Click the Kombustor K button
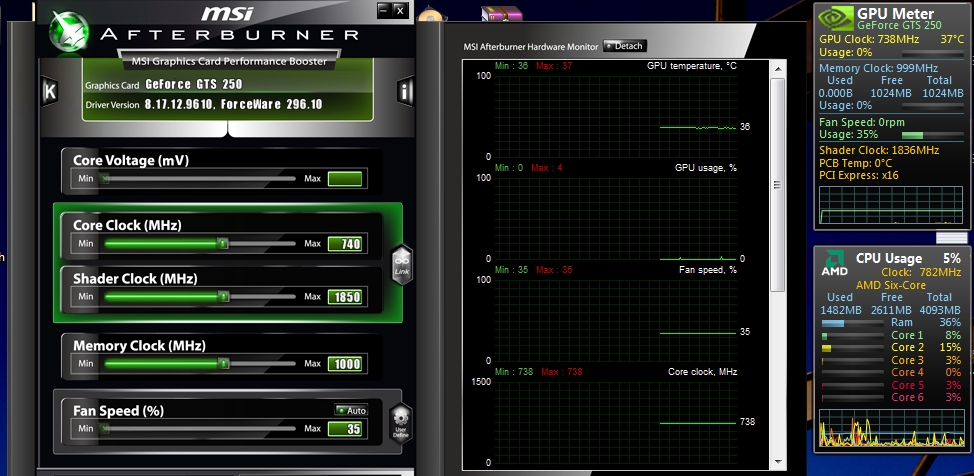This screenshot has width=974, height=476. coord(49,91)
